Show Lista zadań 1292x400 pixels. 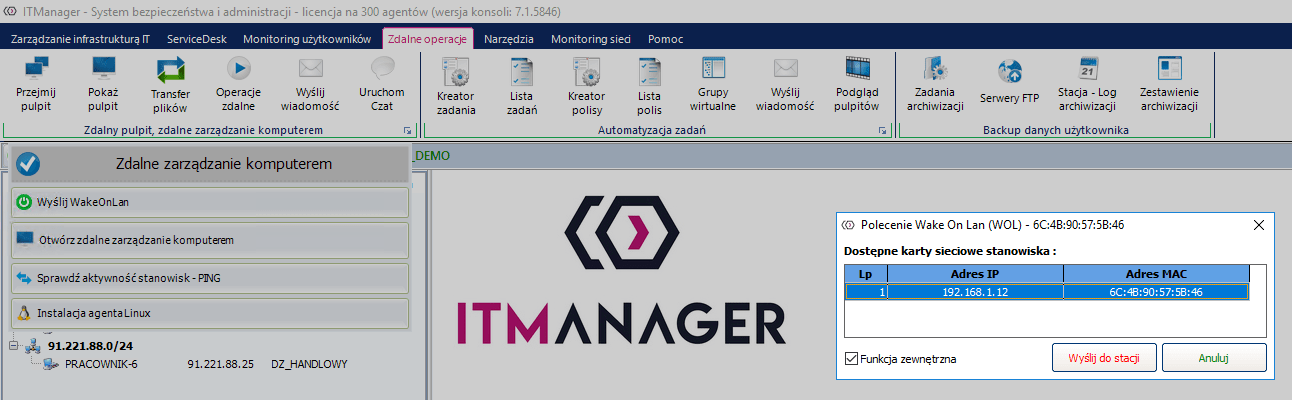[521, 86]
